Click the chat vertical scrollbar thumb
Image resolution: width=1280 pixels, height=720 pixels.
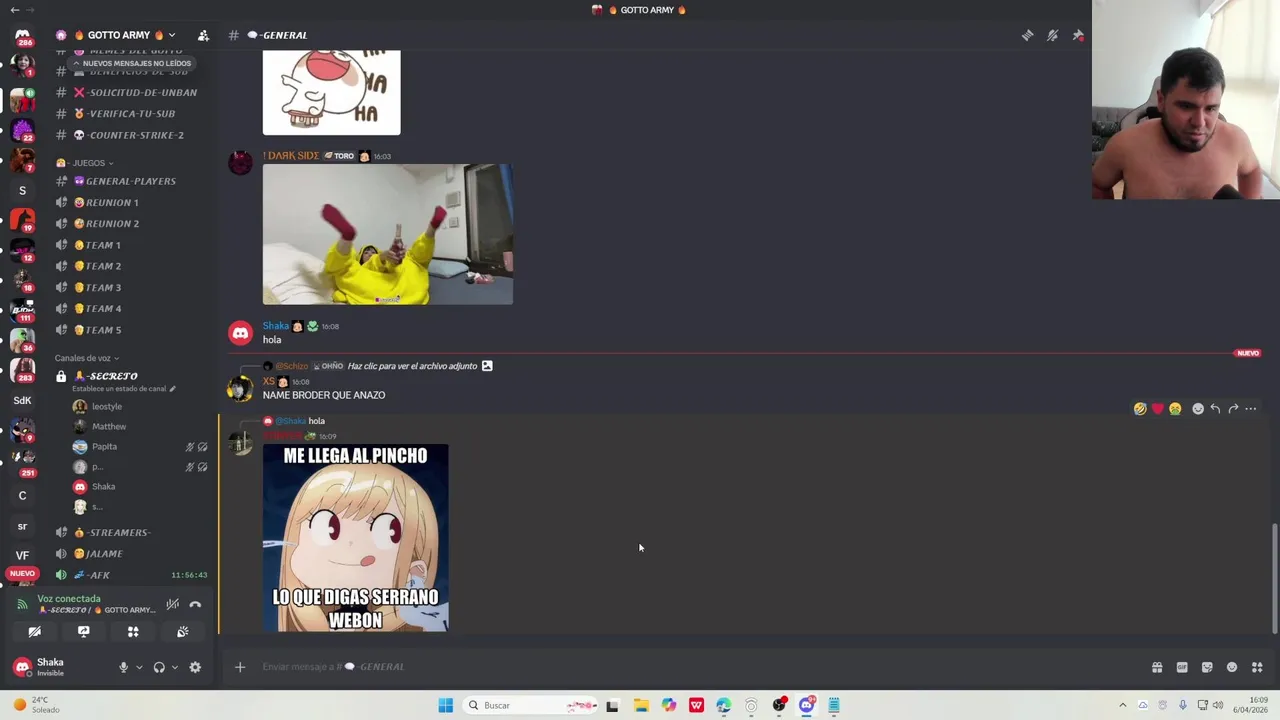point(1274,577)
